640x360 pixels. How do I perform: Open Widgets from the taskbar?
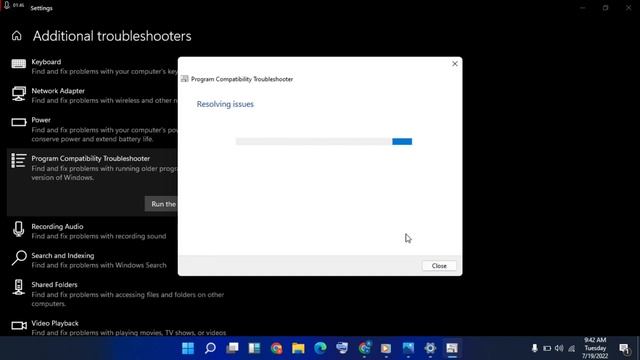[x=254, y=348]
